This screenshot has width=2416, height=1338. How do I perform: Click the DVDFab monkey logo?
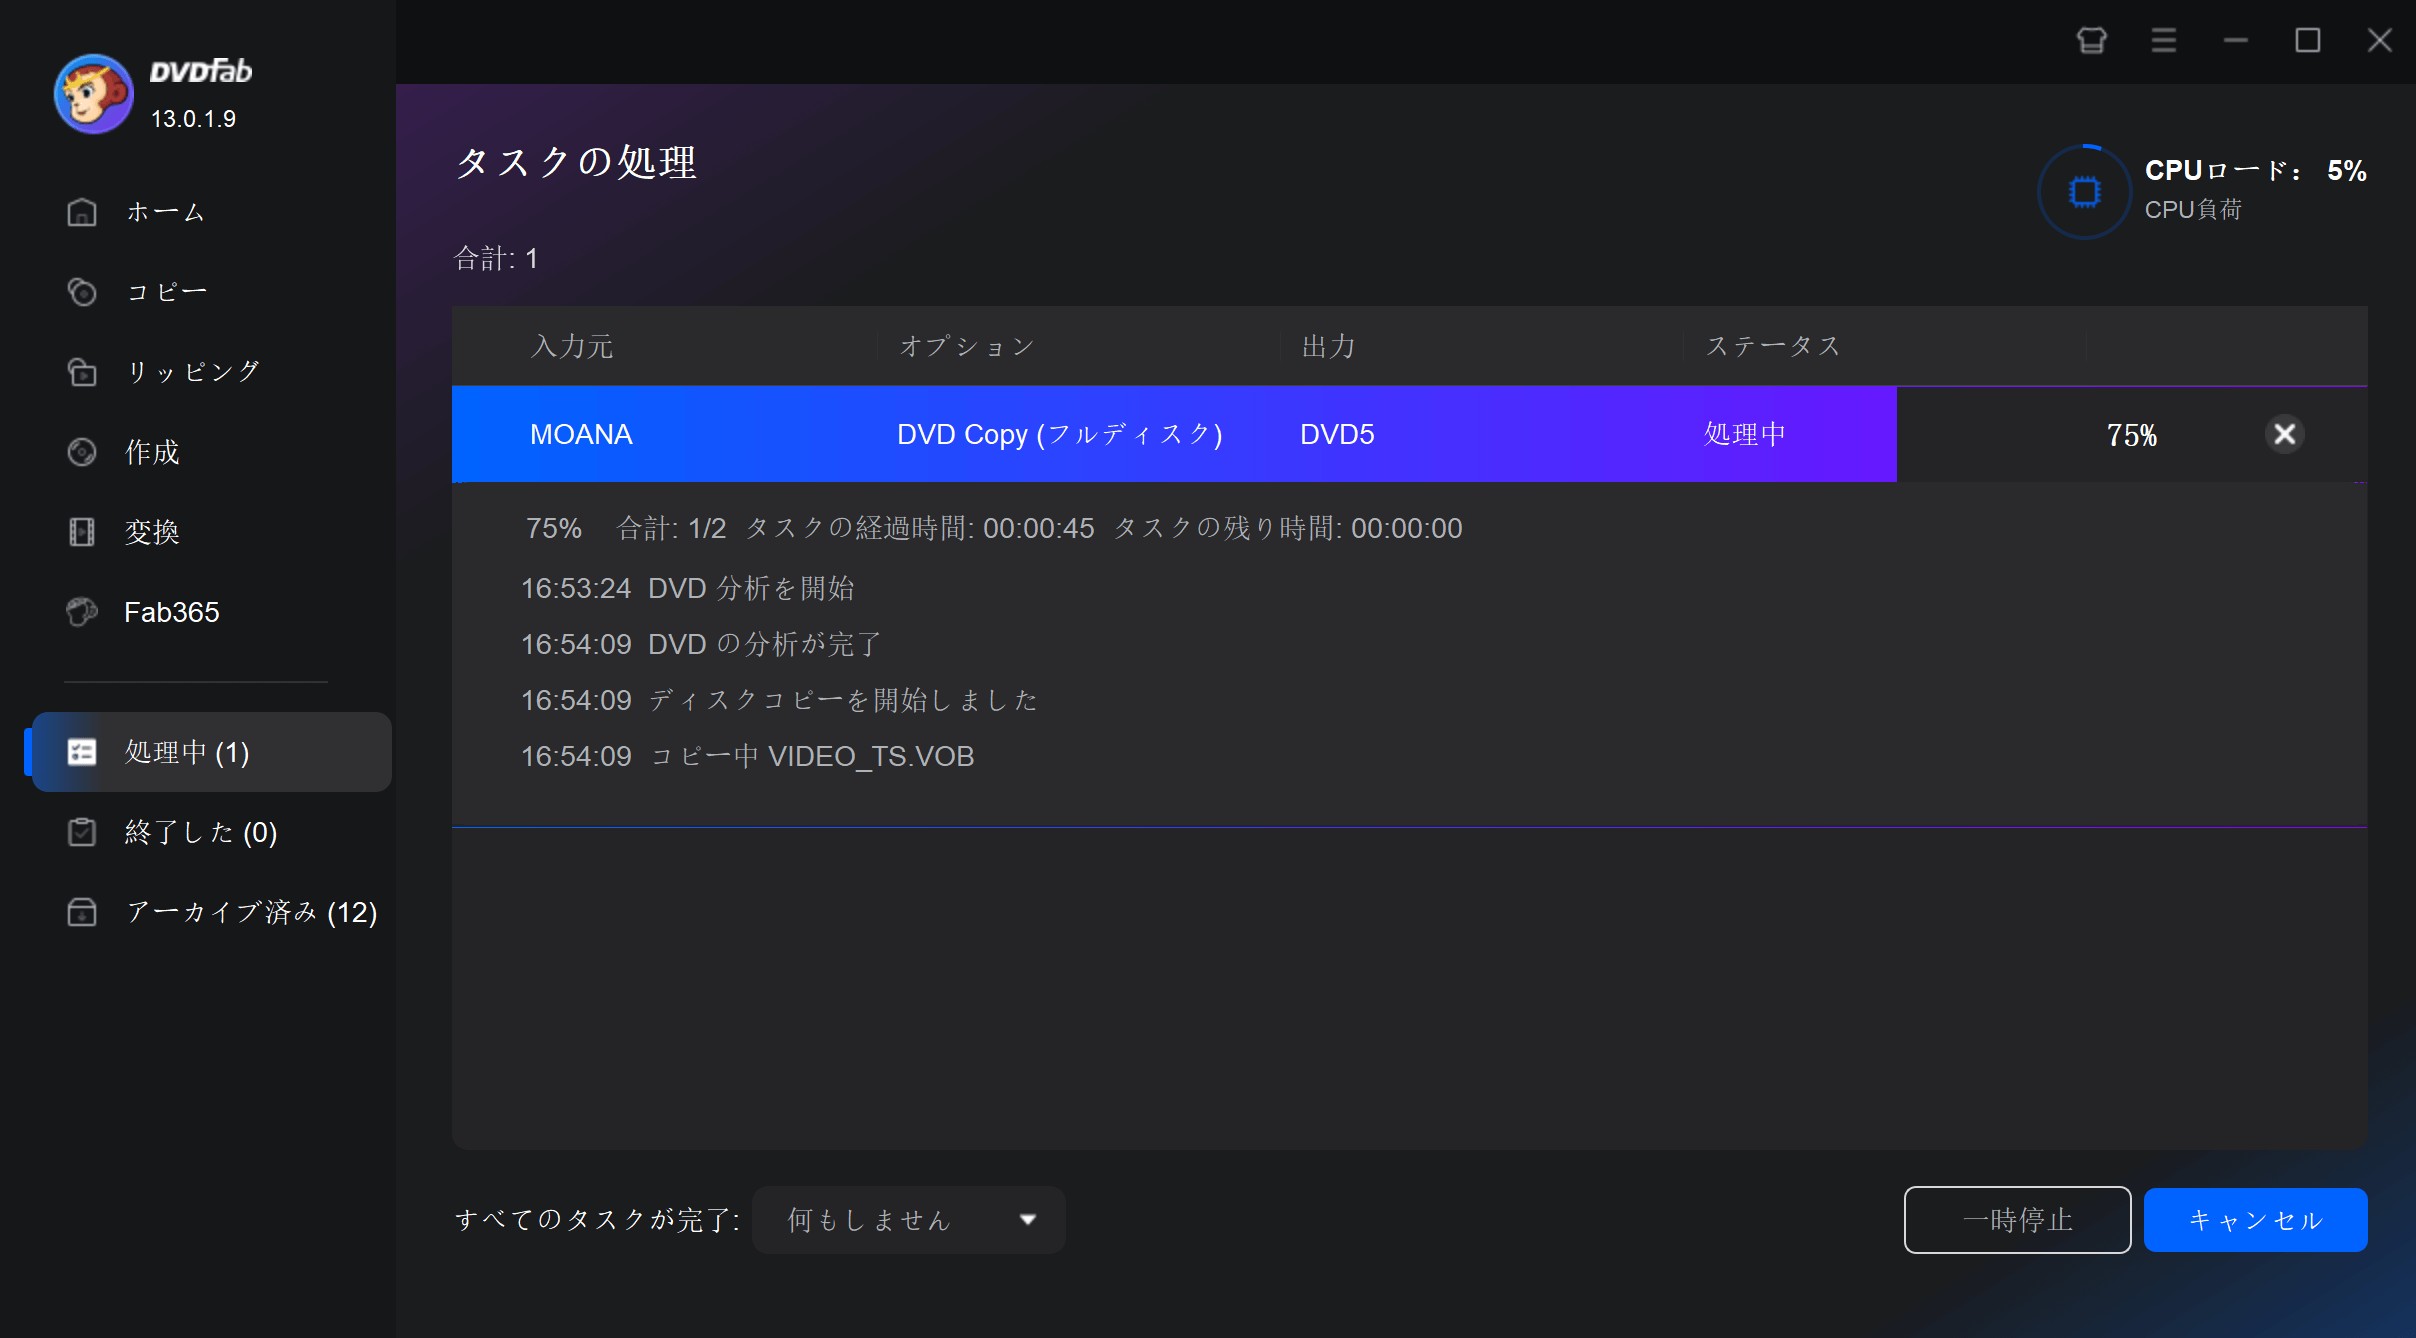[x=93, y=94]
